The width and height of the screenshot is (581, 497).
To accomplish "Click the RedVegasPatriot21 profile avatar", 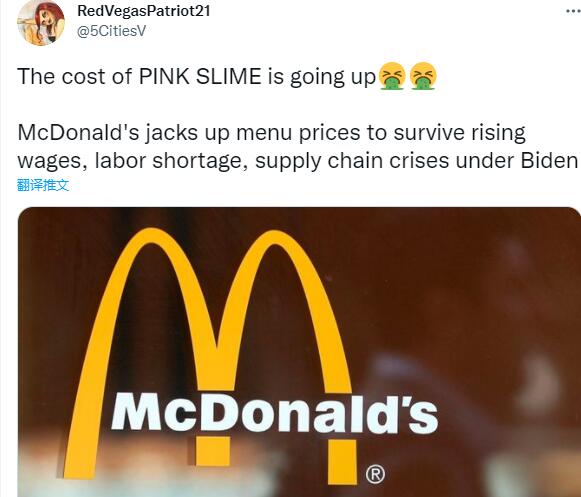I will (x=41, y=22).
